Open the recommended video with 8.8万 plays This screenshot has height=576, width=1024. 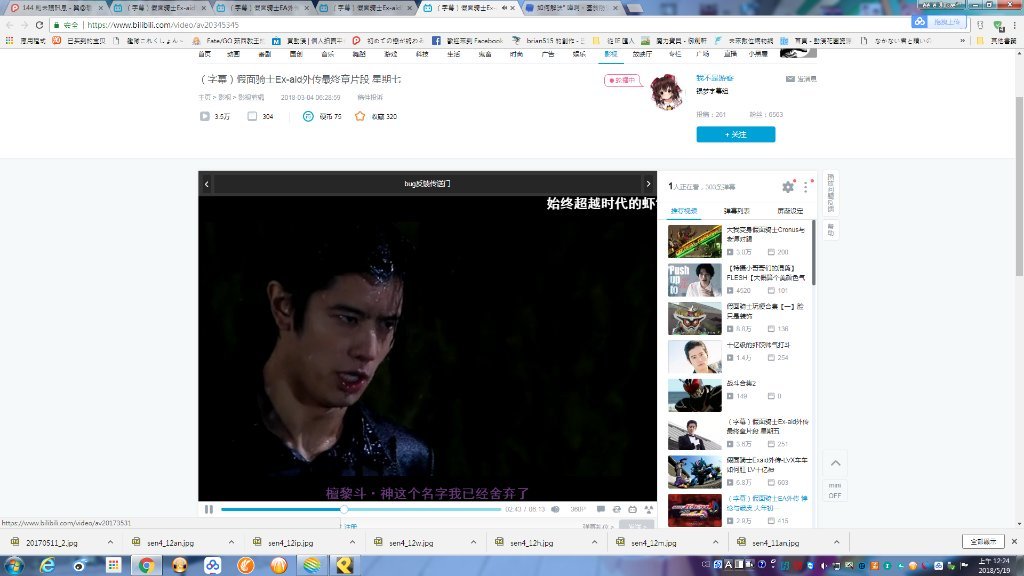tap(694, 318)
